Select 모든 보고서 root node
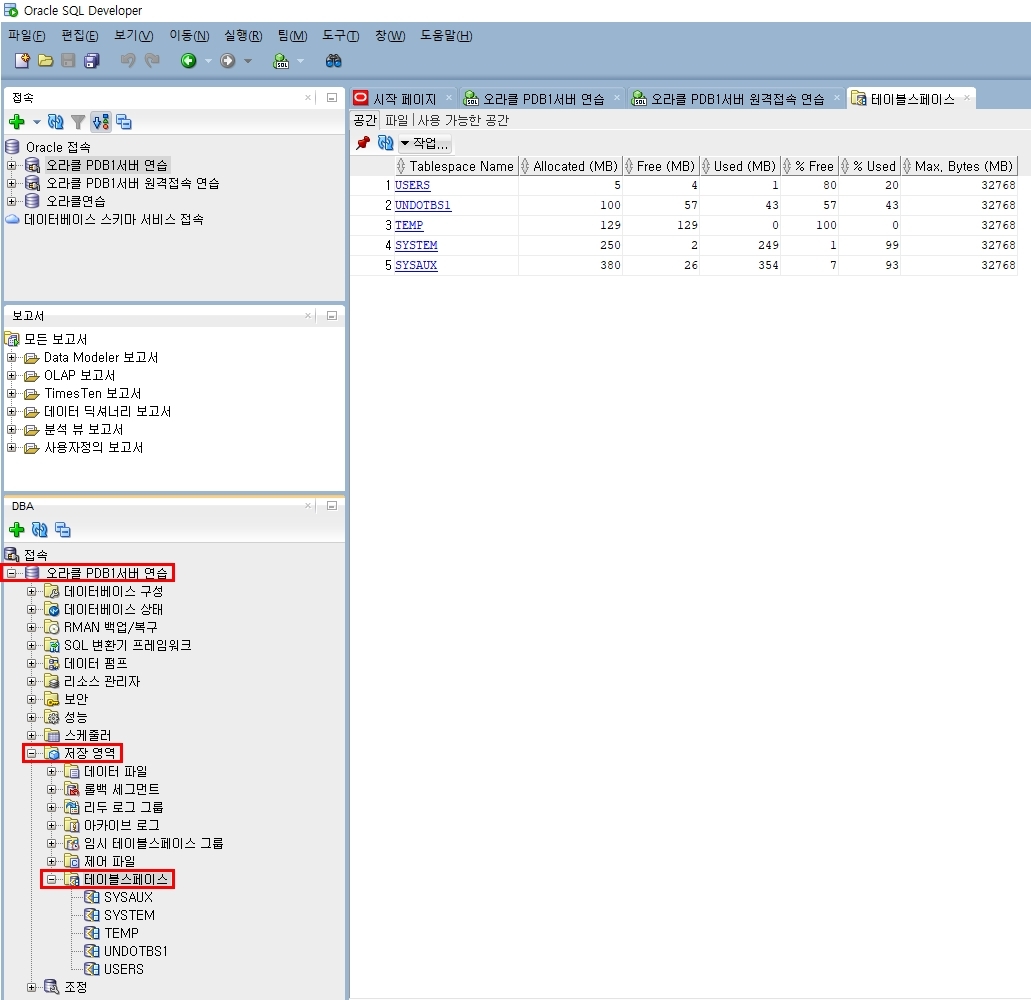 [x=55, y=339]
